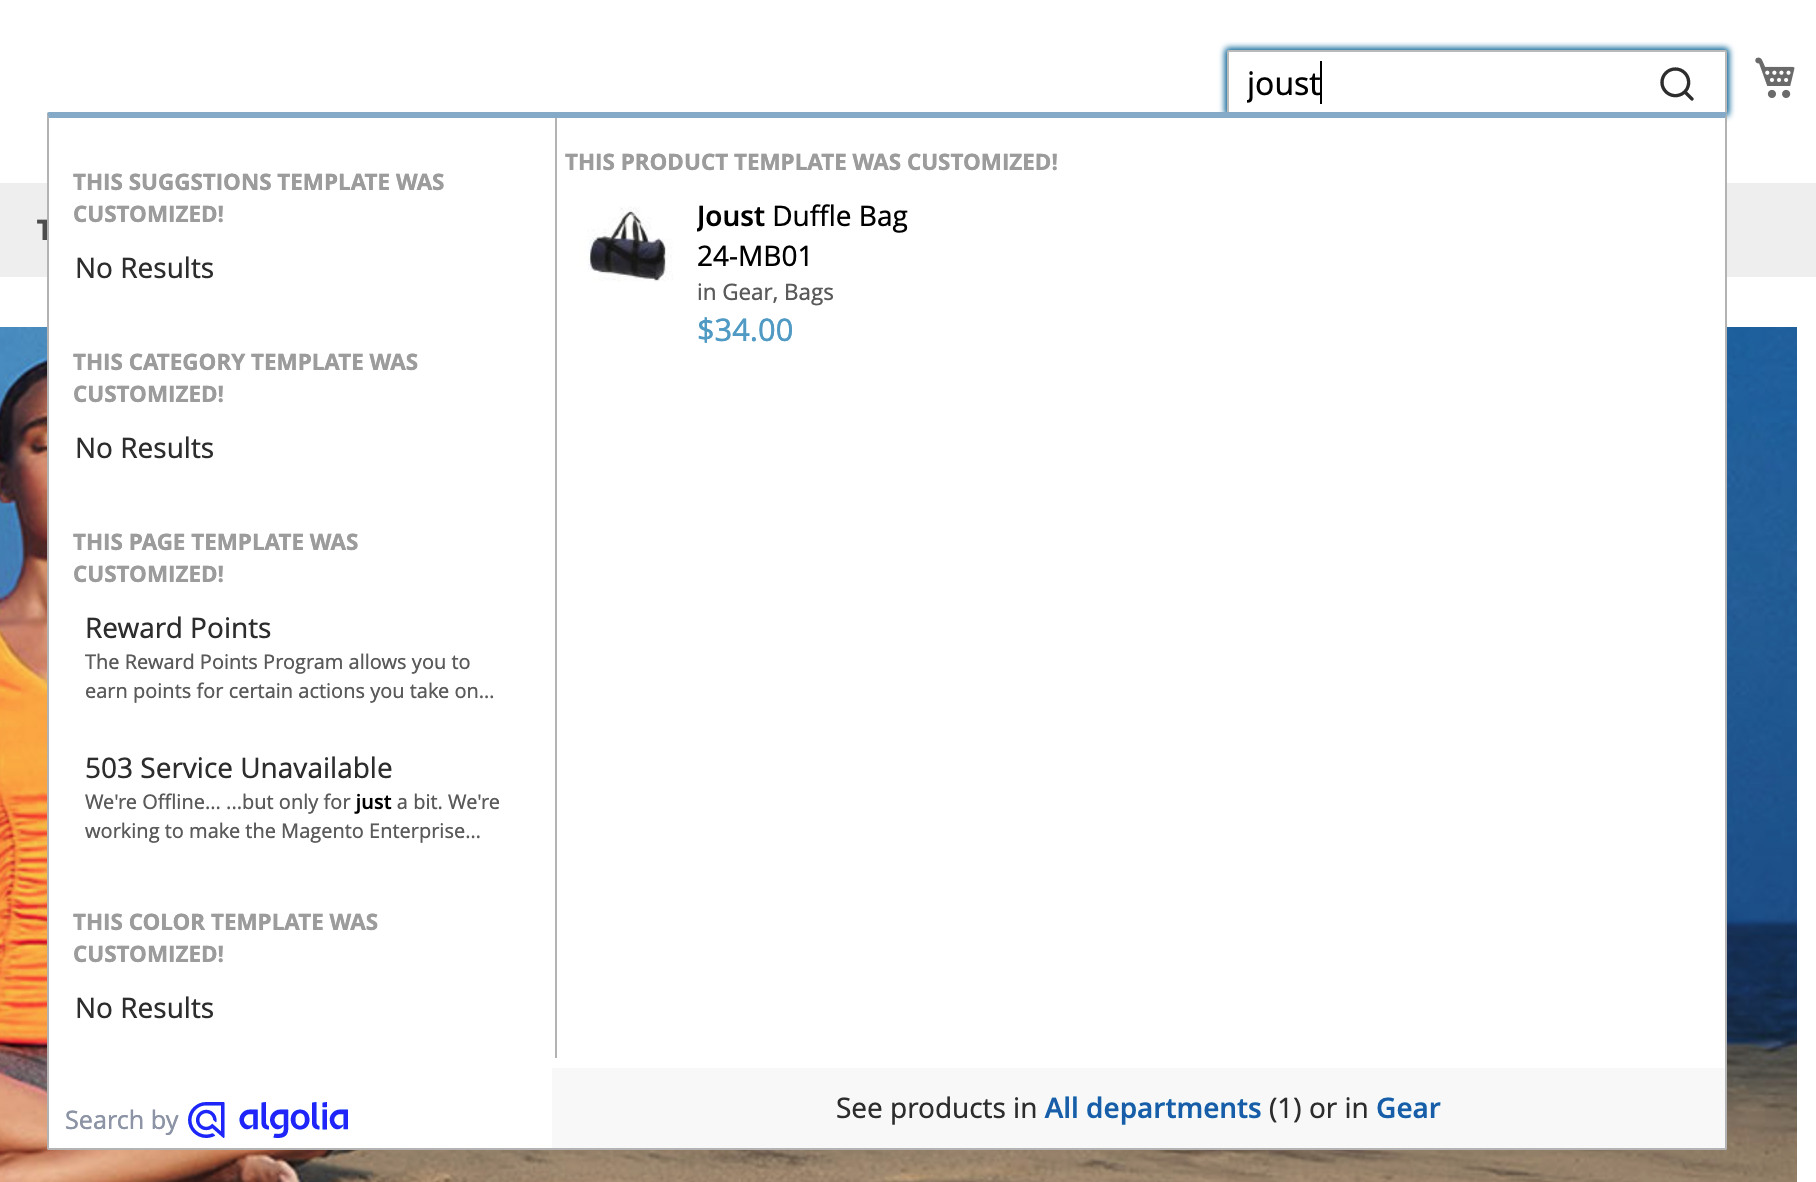
Task: Click No Results under color section
Action: pos(145,1008)
